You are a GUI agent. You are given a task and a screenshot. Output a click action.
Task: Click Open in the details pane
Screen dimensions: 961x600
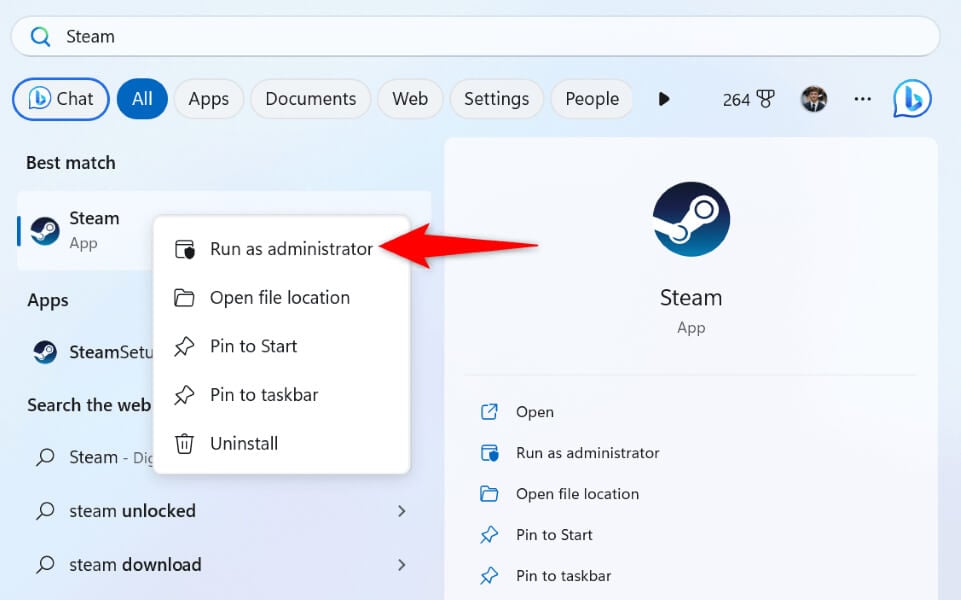pyautogui.click(x=535, y=412)
